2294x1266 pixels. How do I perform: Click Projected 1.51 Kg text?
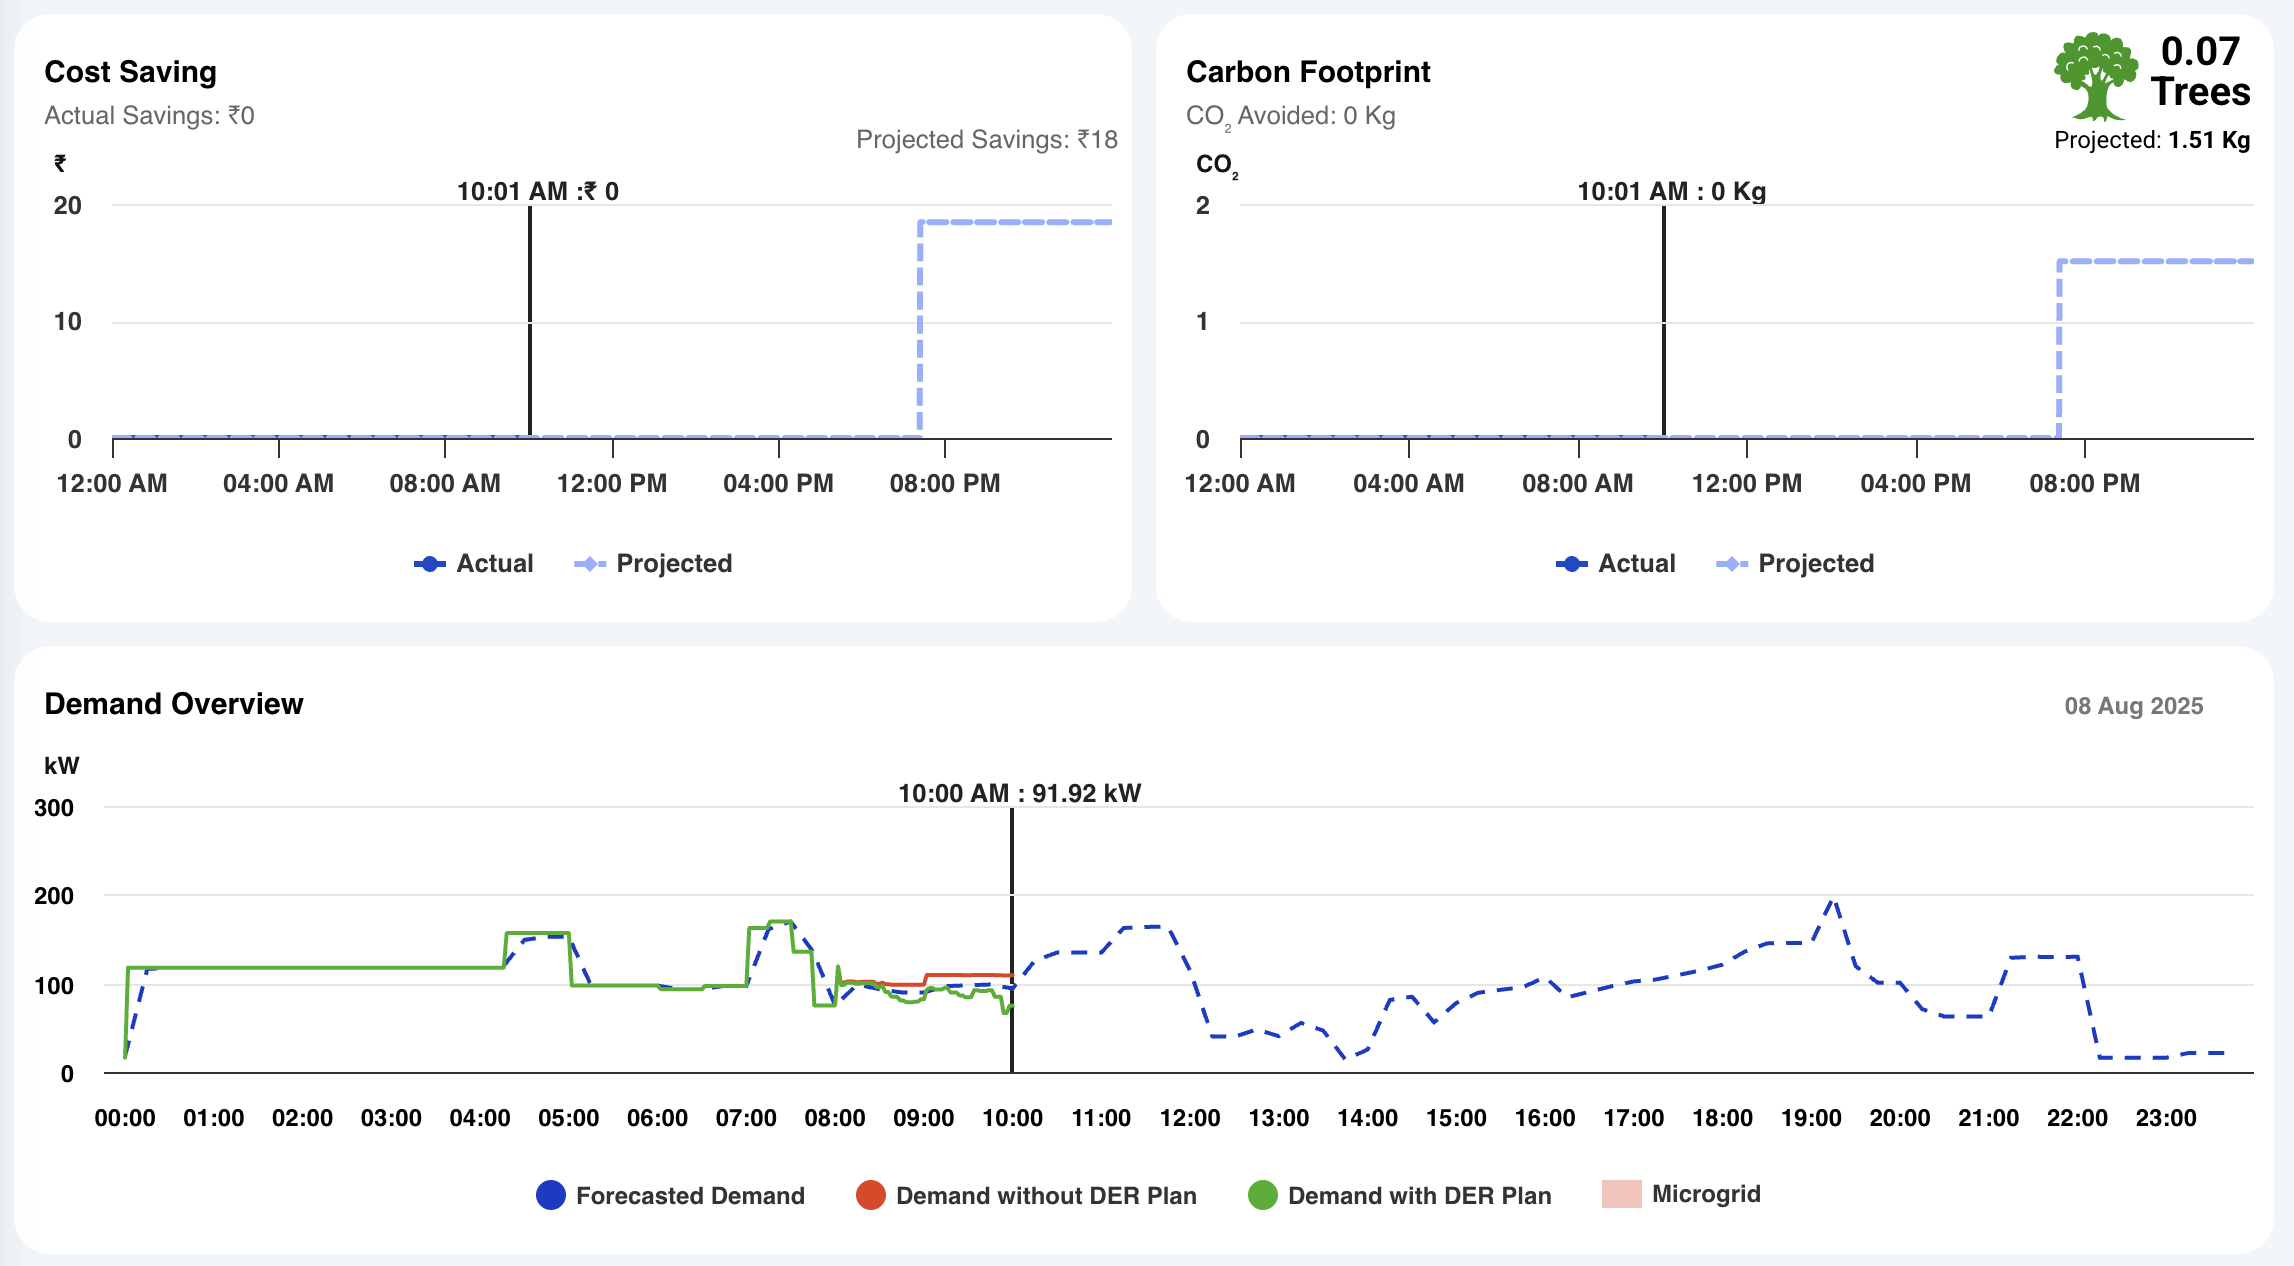click(2152, 140)
